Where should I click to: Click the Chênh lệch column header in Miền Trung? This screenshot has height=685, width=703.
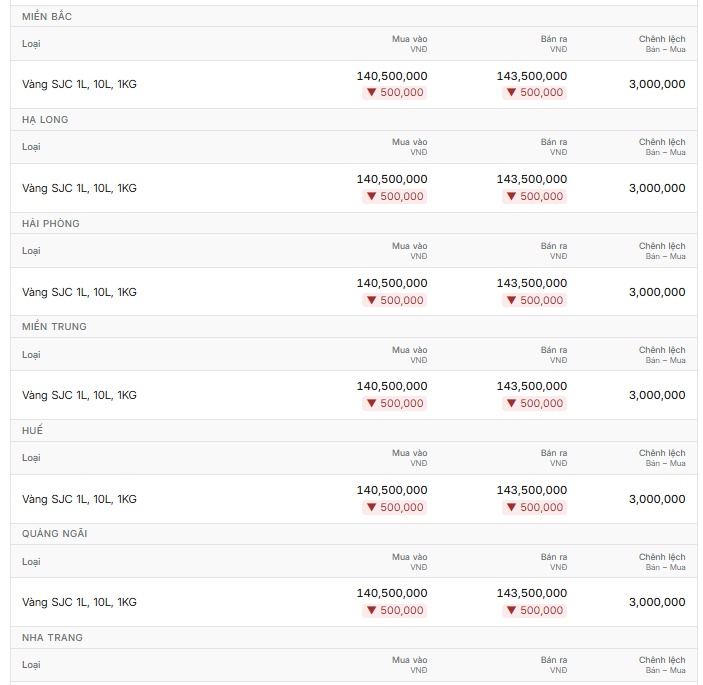pyautogui.click(x=662, y=355)
